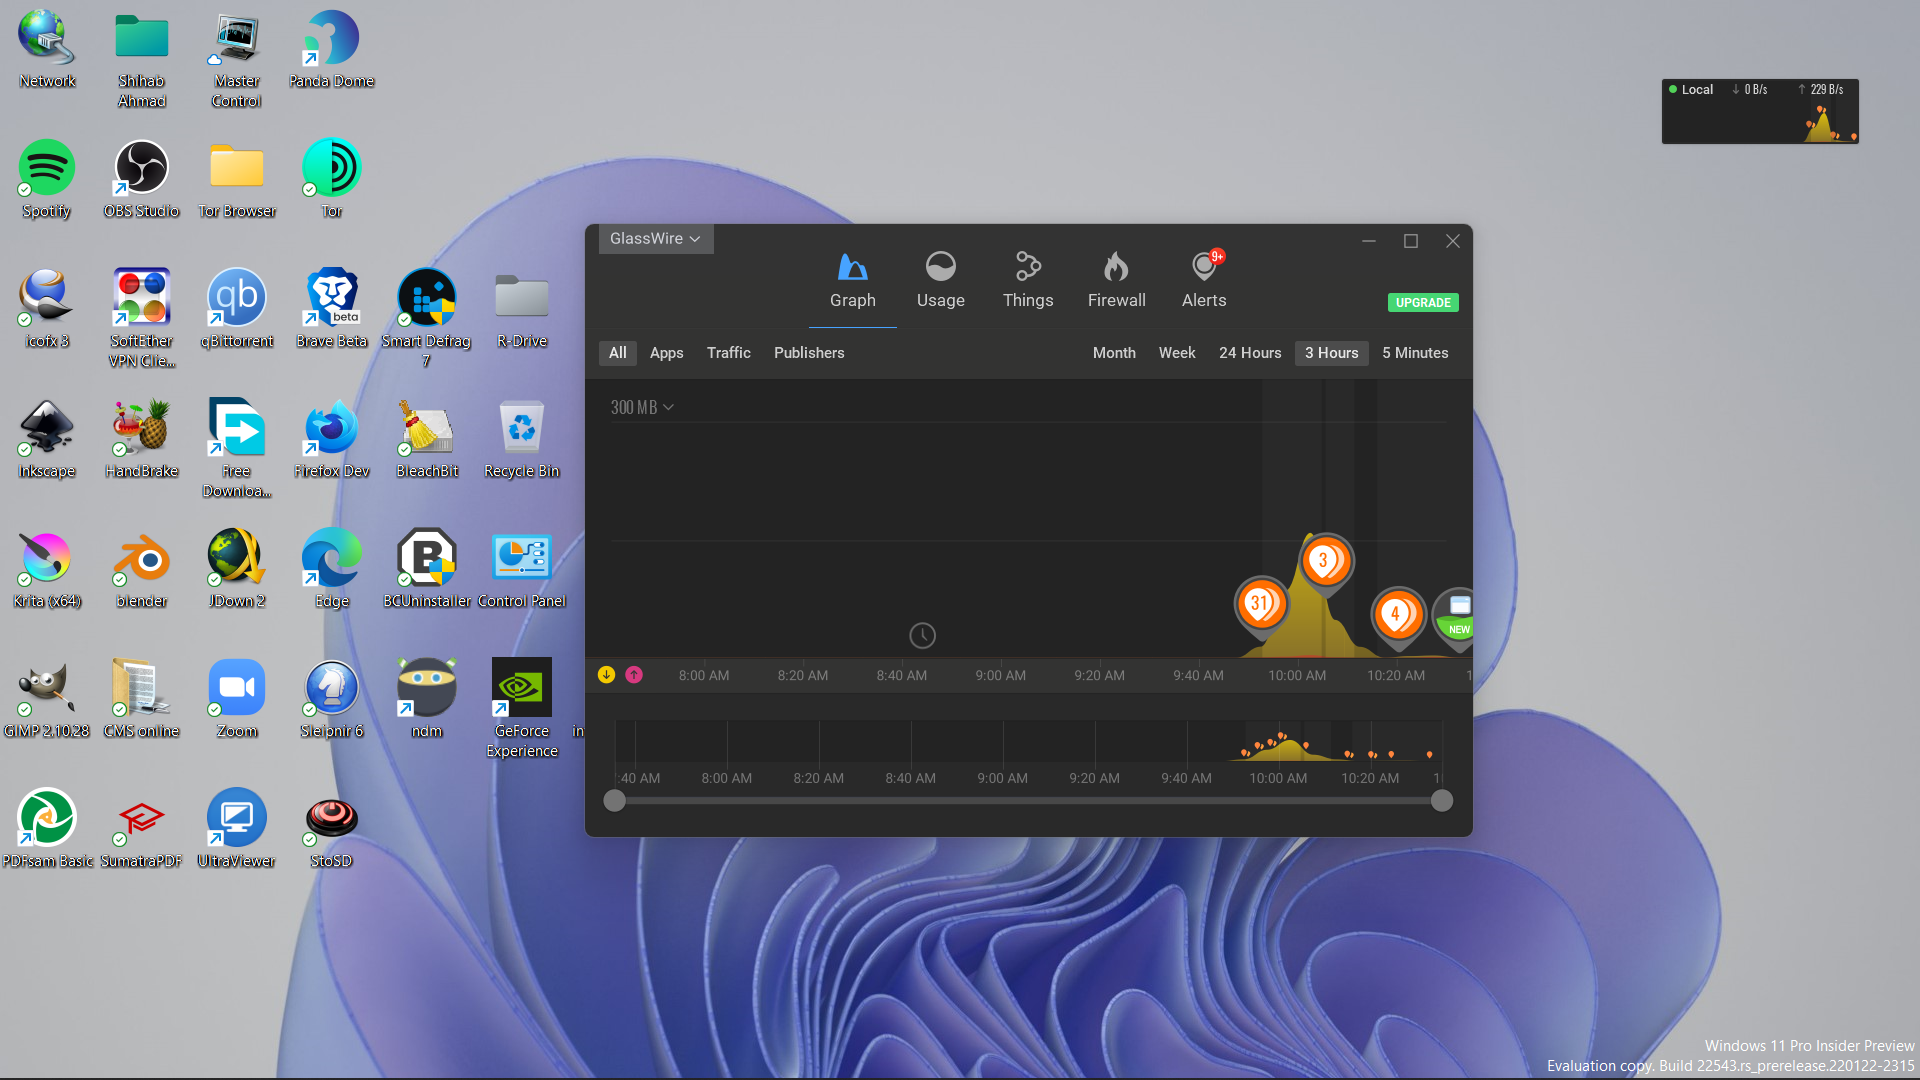Click the left timeline range slider handle
Image resolution: width=1920 pixels, height=1080 pixels.
click(x=615, y=801)
